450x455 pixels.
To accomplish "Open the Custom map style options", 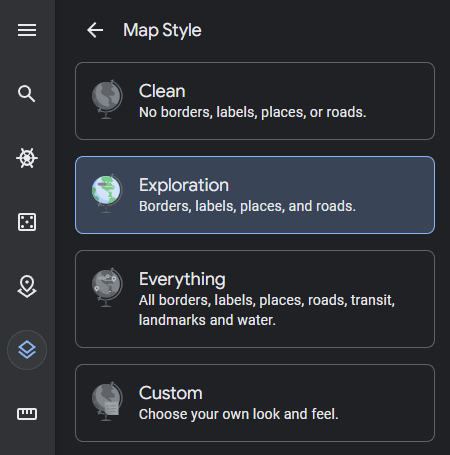I will [255, 403].
